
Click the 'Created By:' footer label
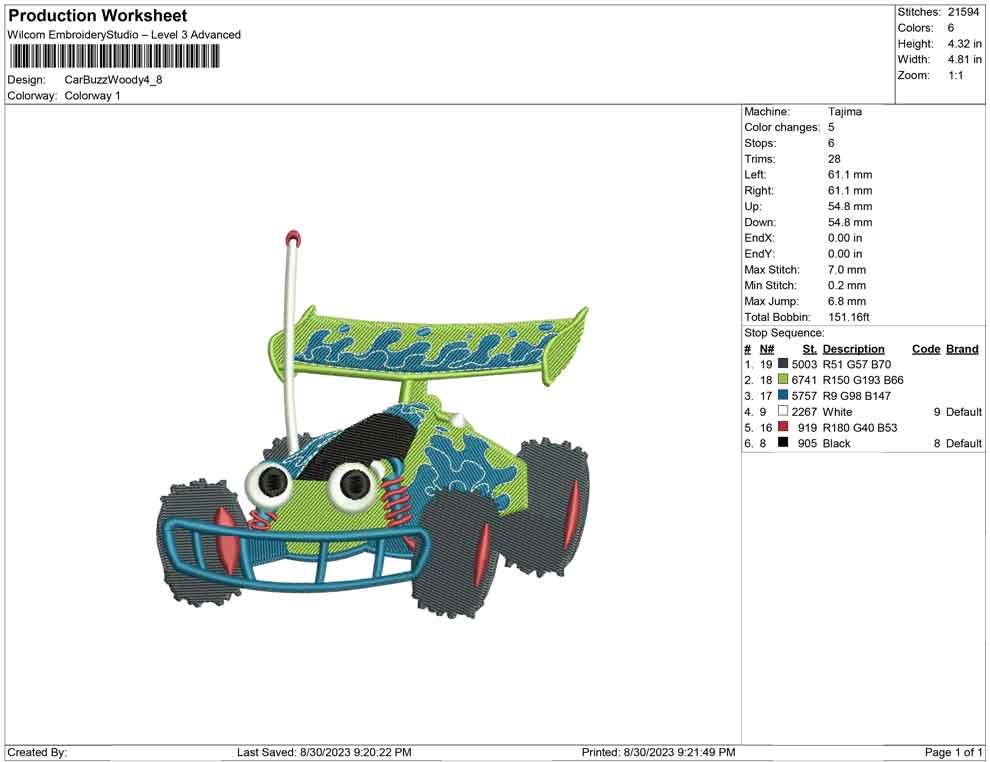point(37,752)
